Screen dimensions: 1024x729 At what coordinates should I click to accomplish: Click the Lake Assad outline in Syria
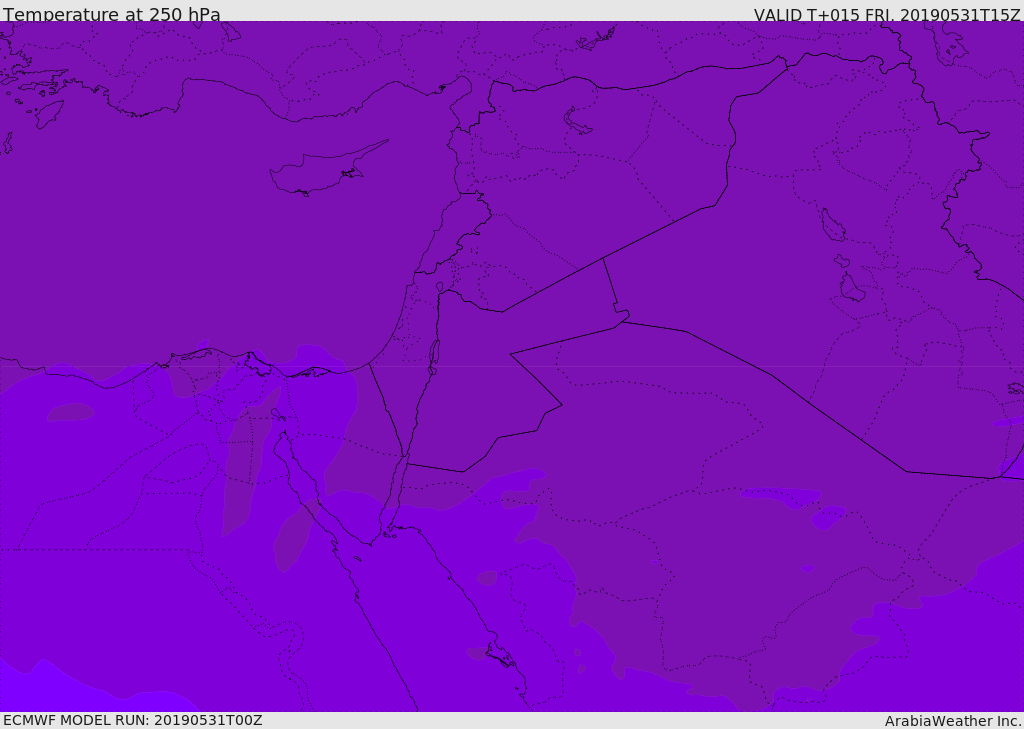pyautogui.click(x=576, y=122)
